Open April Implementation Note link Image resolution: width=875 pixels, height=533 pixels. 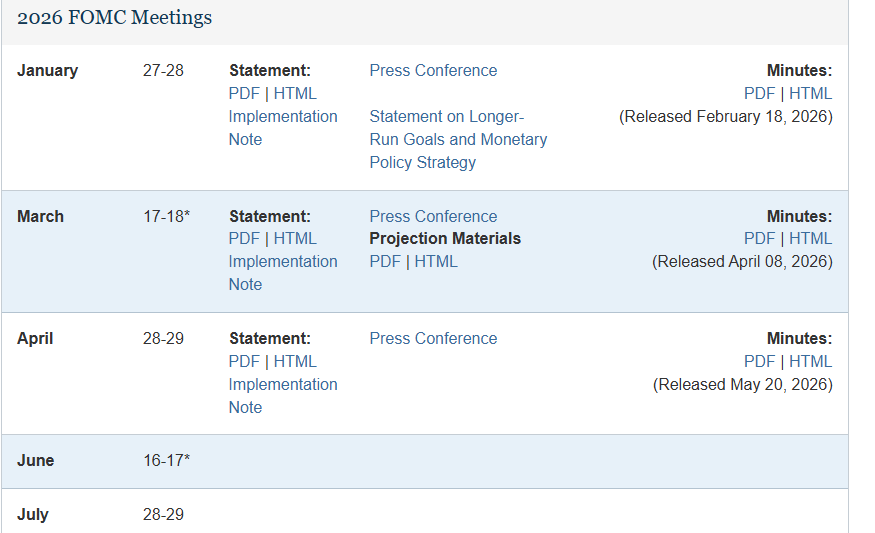tap(283, 396)
